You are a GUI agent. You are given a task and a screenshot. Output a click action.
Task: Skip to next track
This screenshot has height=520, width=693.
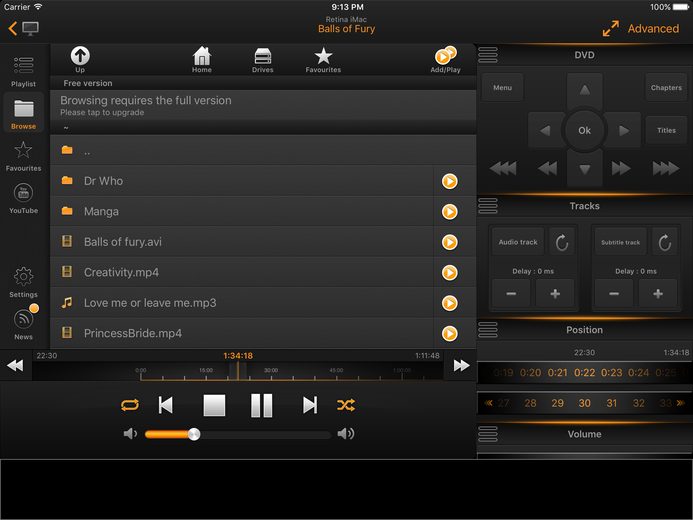coord(310,405)
